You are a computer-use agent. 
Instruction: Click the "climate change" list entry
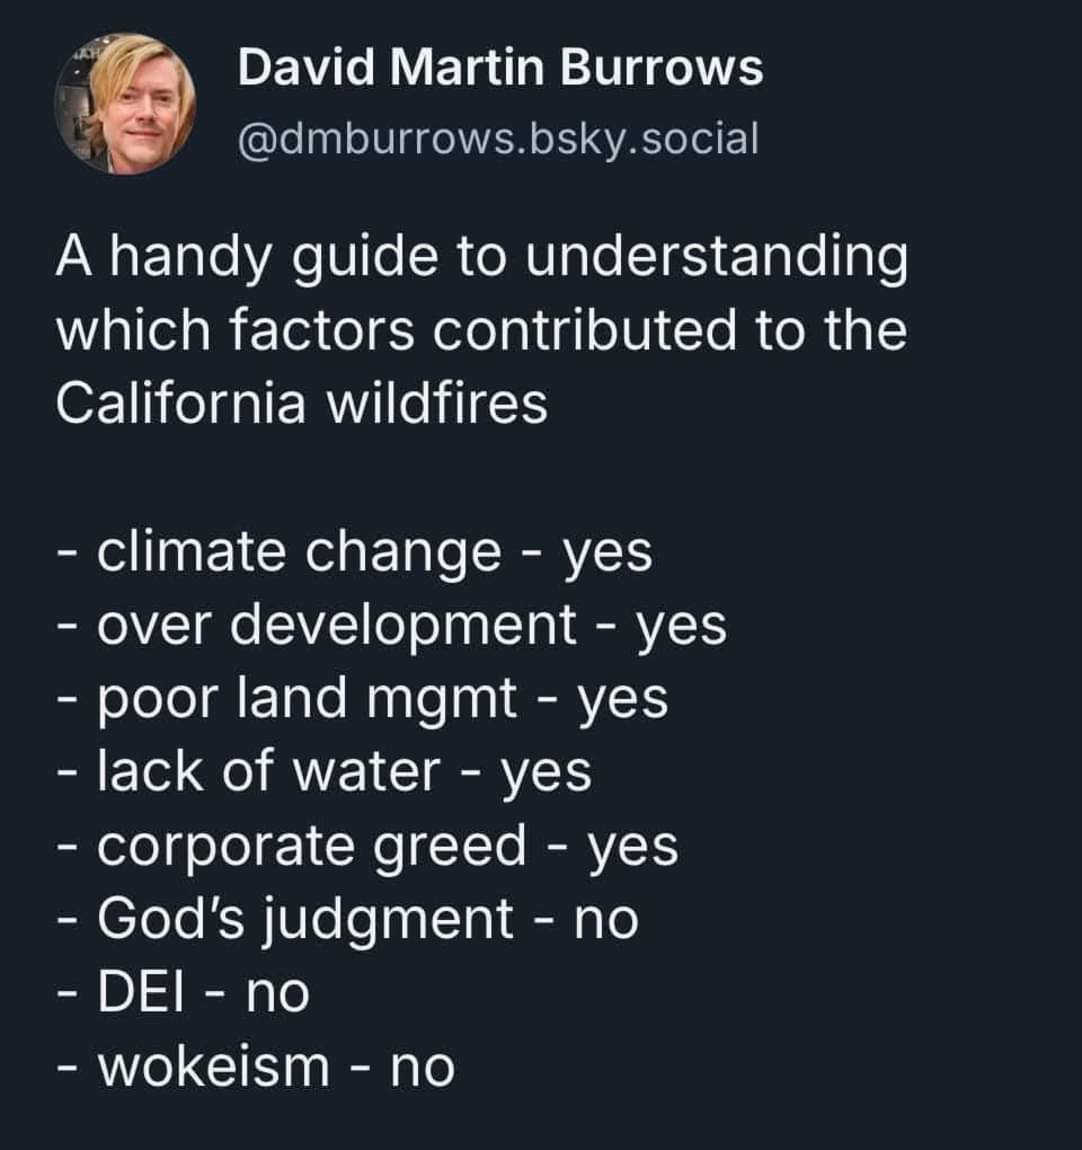pyautogui.click(x=299, y=551)
